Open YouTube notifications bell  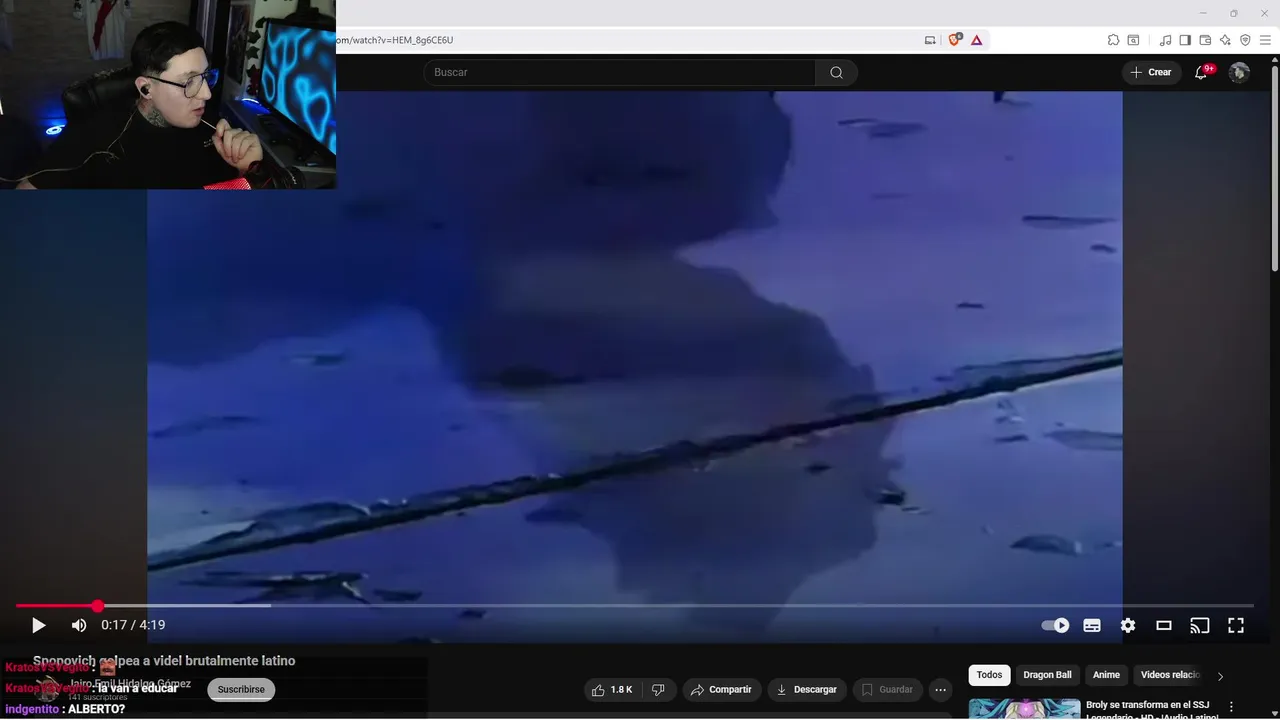pos(1202,72)
